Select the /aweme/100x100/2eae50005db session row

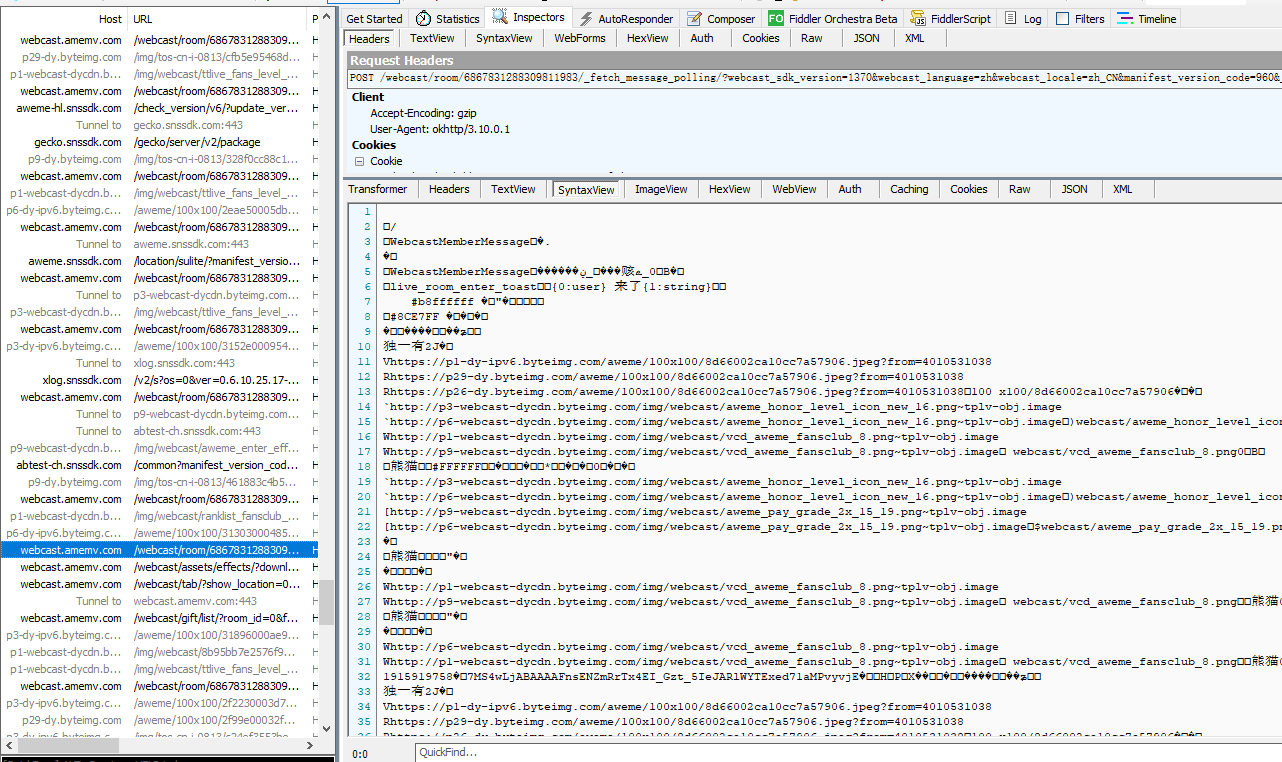160,210
